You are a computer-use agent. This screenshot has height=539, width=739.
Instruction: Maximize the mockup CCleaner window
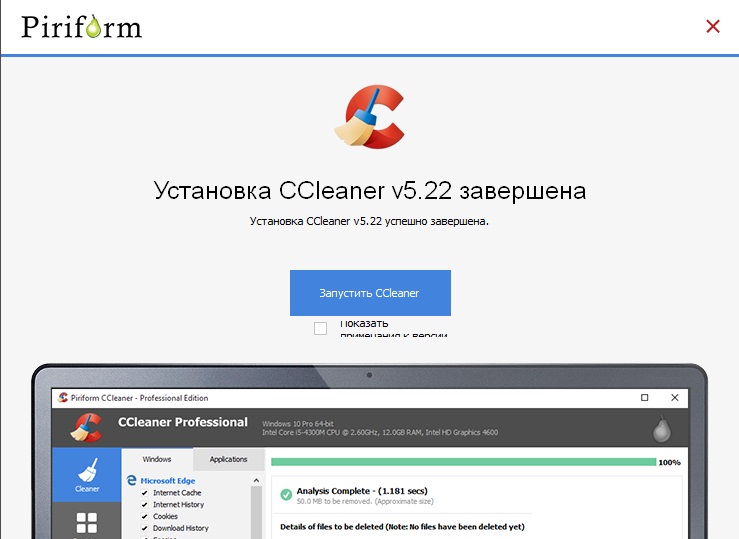pyautogui.click(x=644, y=398)
